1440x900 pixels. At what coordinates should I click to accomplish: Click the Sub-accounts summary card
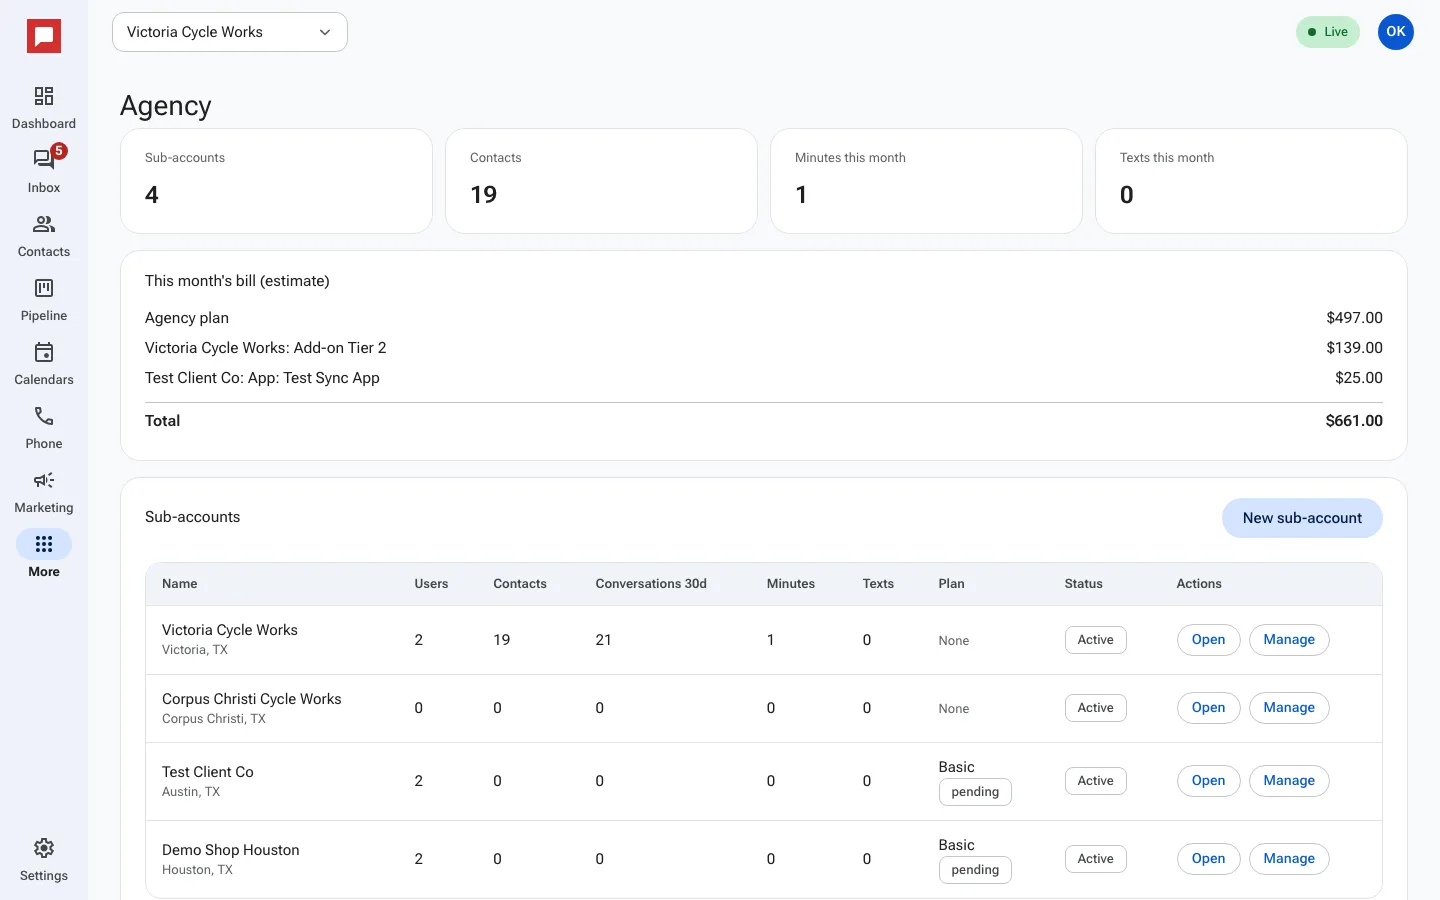click(276, 181)
